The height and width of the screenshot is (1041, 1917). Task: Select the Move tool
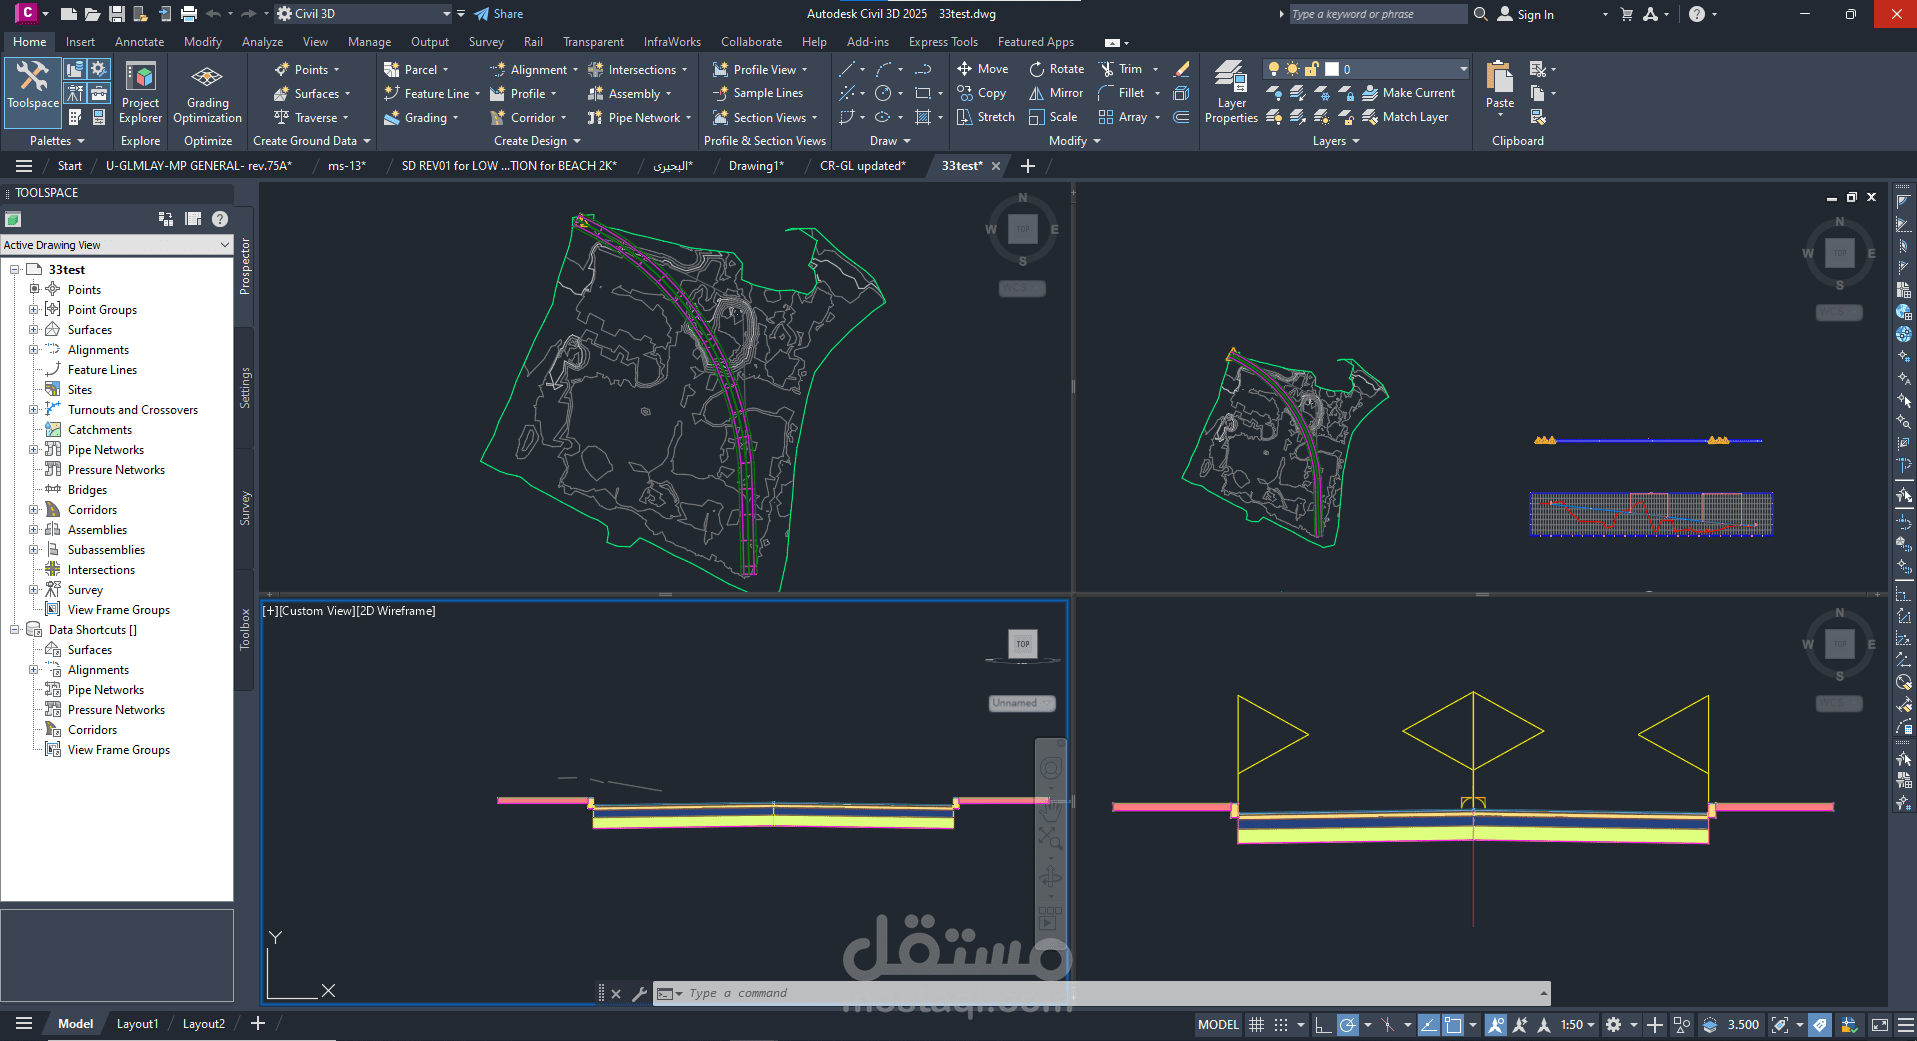pyautogui.click(x=982, y=69)
